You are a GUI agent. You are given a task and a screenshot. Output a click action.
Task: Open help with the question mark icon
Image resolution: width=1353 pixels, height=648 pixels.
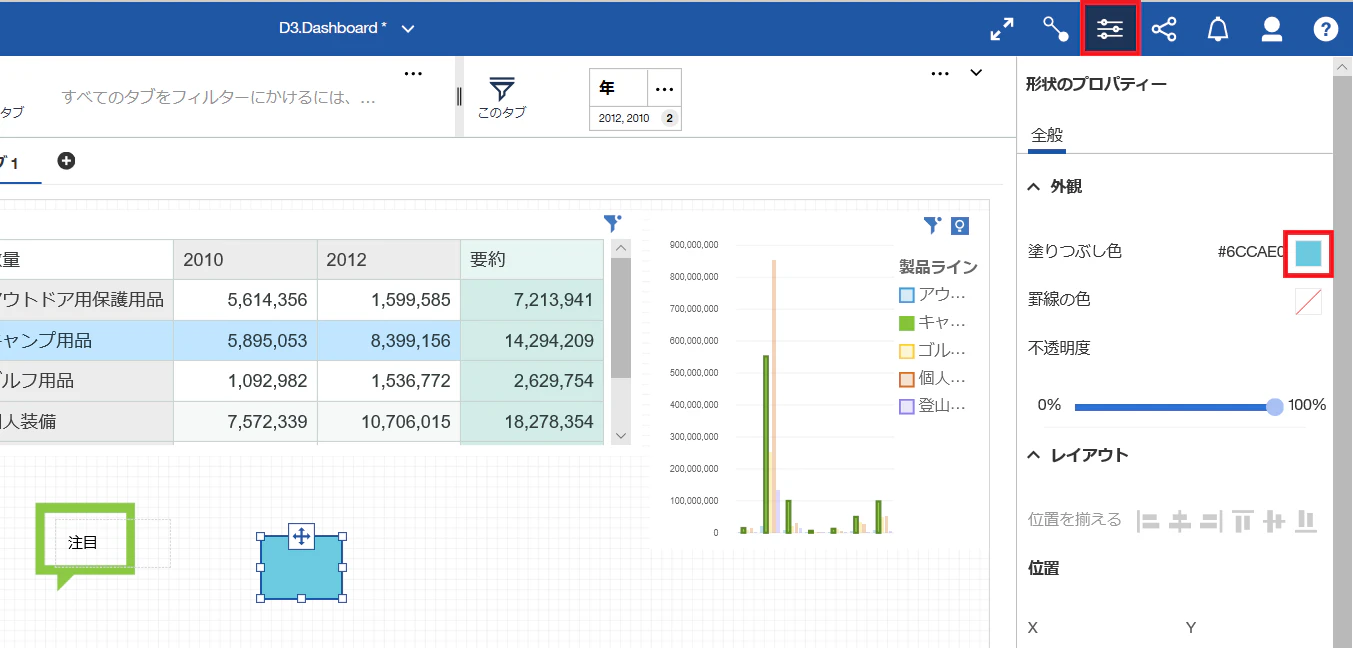click(x=1325, y=29)
